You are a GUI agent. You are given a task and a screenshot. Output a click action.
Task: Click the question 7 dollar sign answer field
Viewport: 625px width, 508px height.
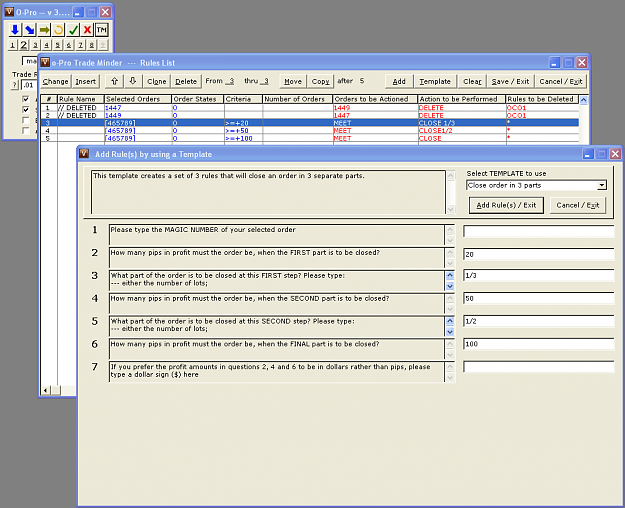tap(539, 367)
